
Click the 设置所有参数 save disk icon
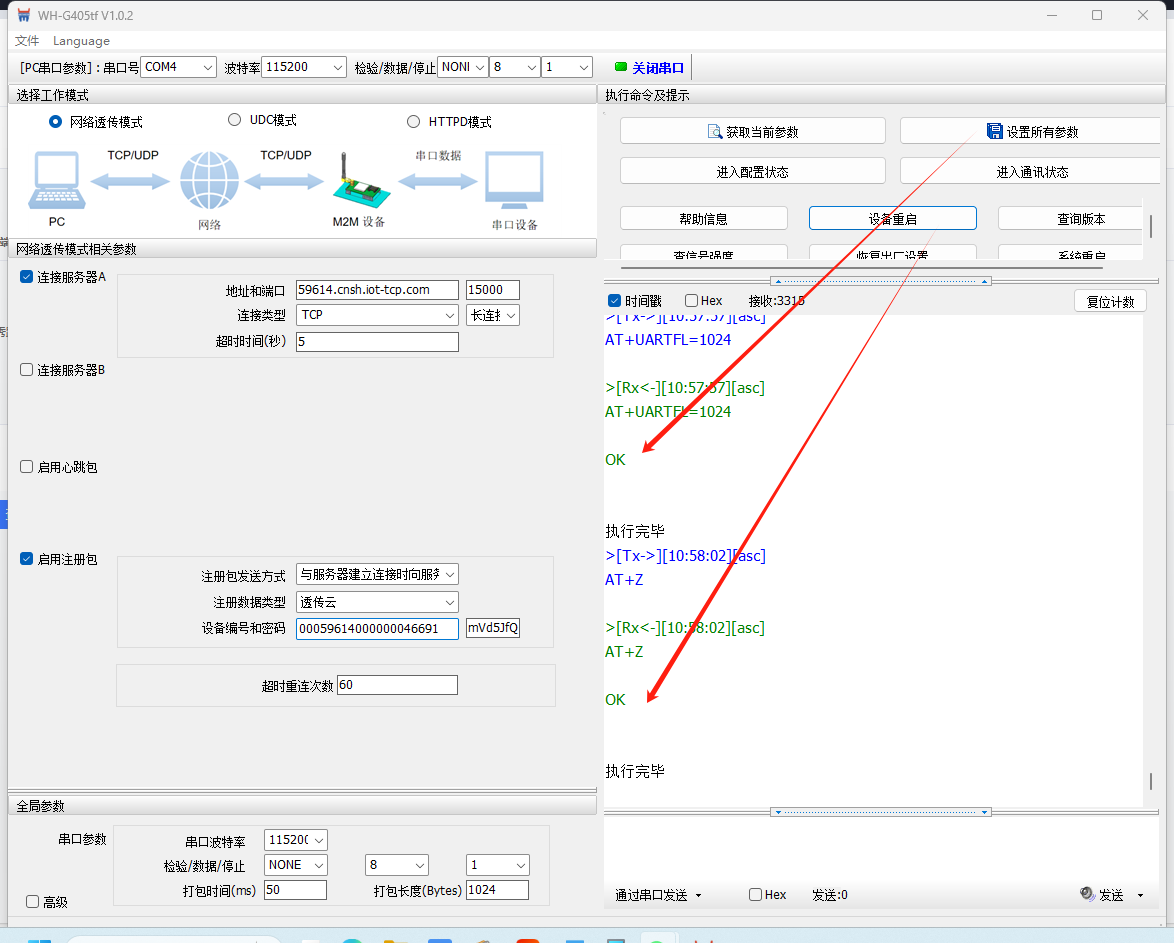click(994, 132)
